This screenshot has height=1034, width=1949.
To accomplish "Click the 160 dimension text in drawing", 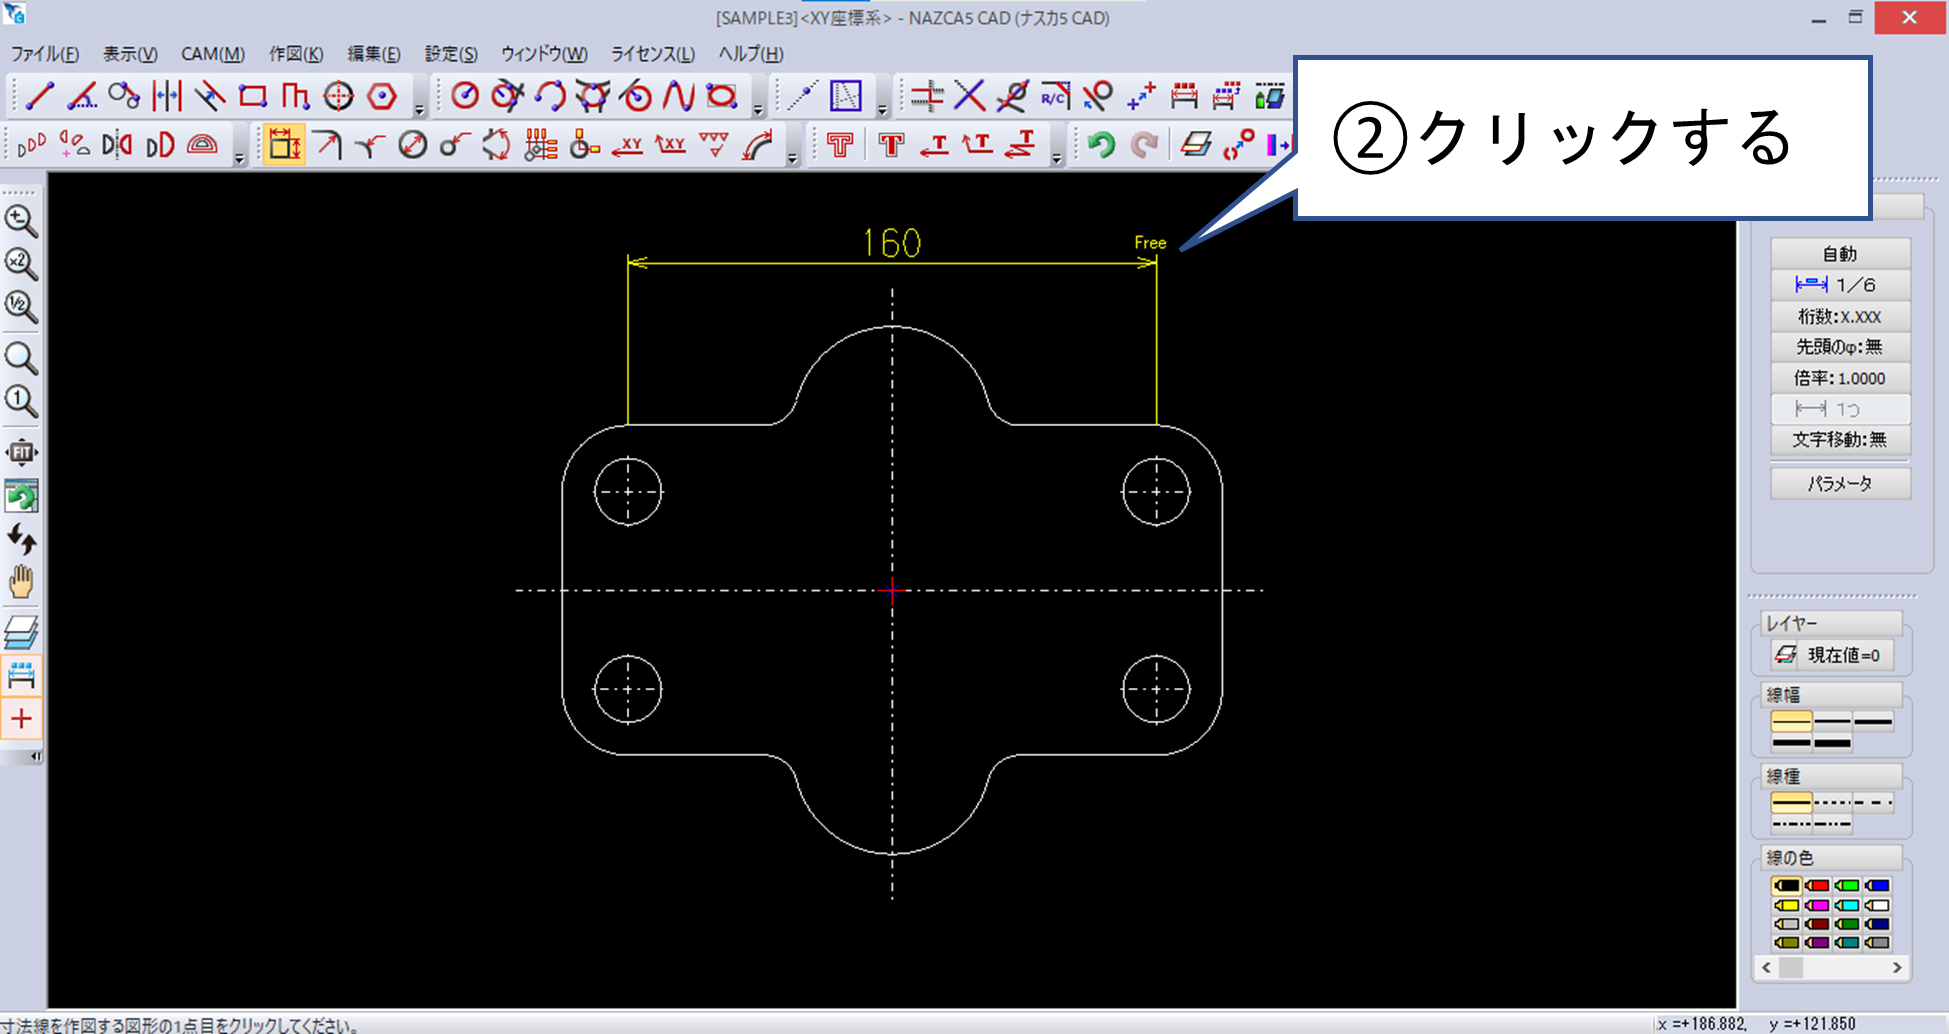I will pos(891,243).
